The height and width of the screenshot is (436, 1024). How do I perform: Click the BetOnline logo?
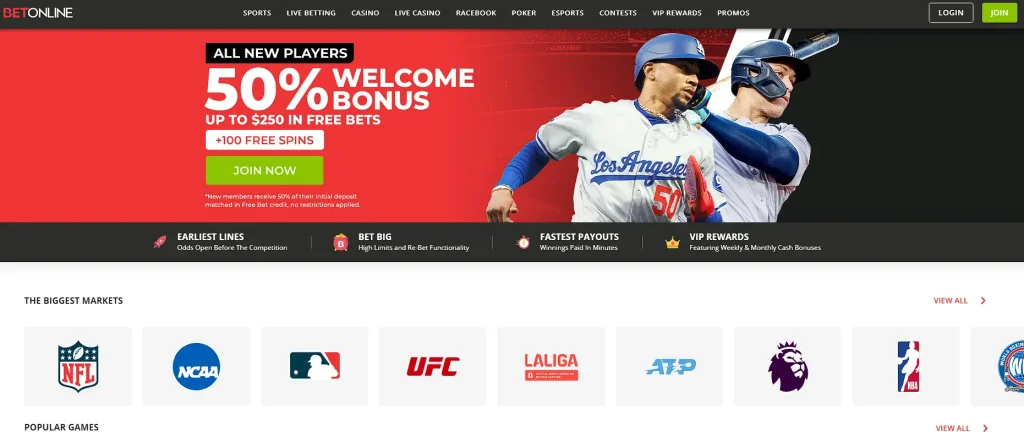click(x=37, y=12)
